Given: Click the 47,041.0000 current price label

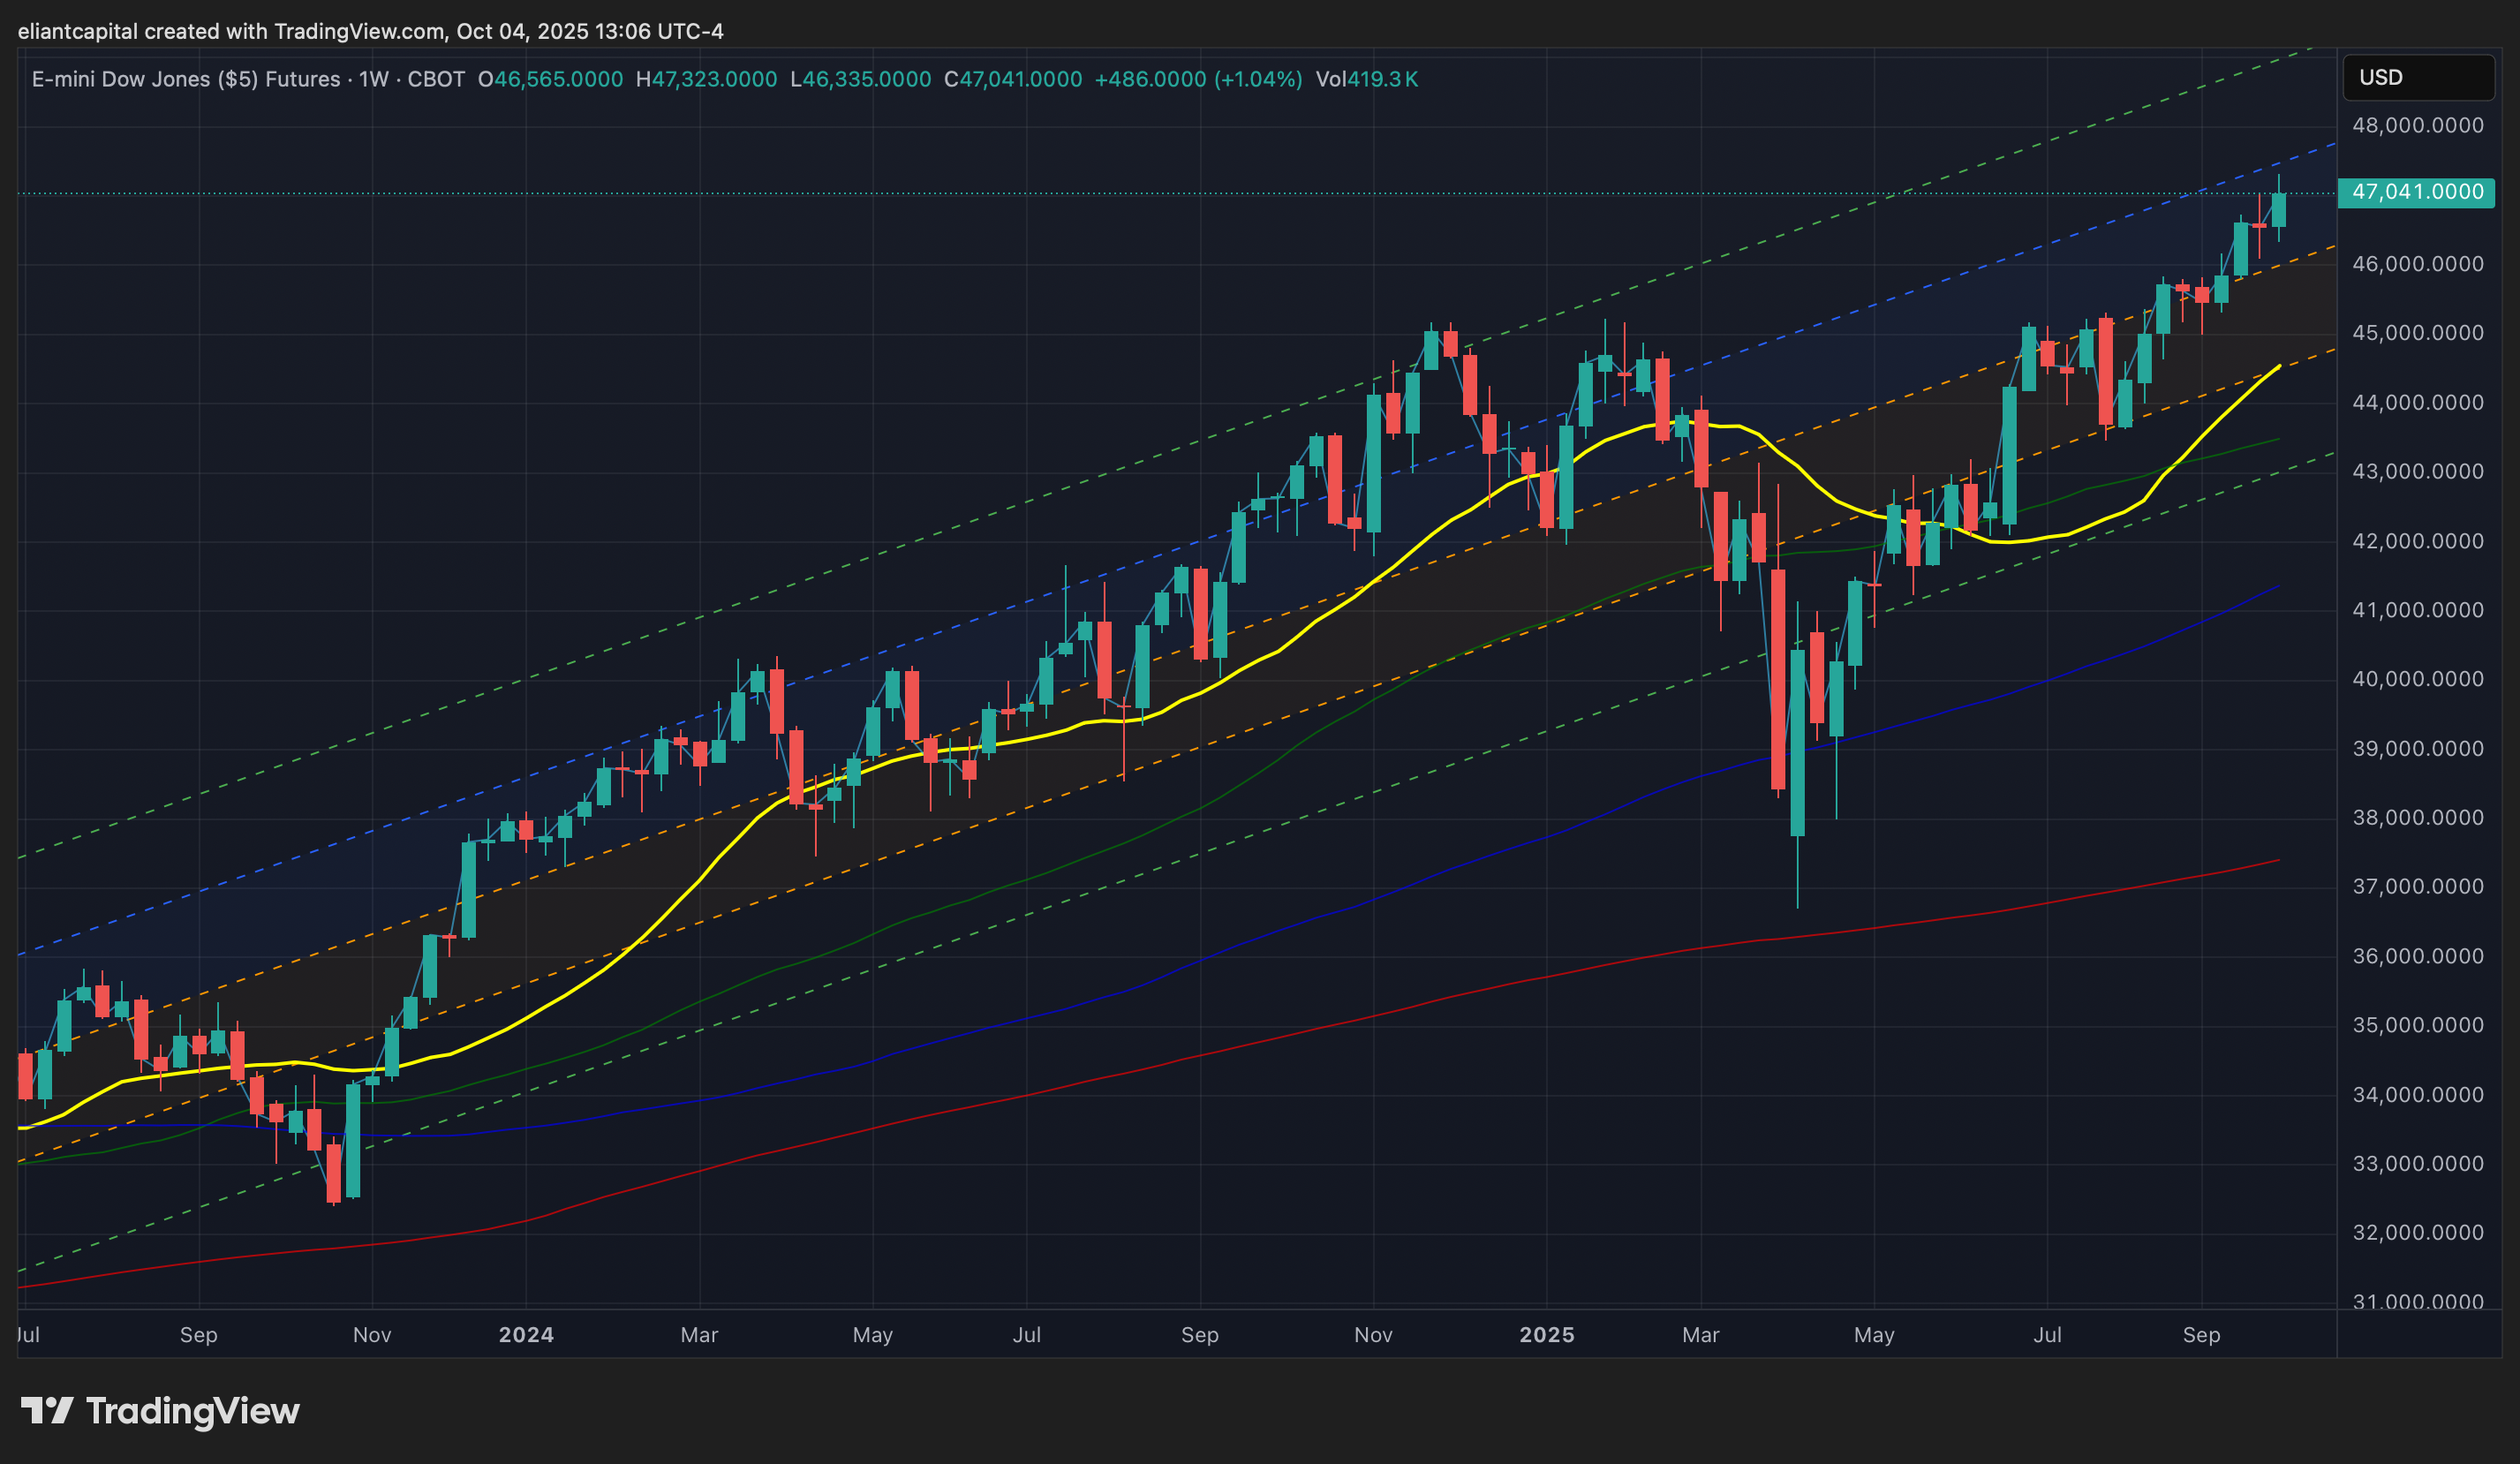Looking at the screenshot, I should point(2416,192).
